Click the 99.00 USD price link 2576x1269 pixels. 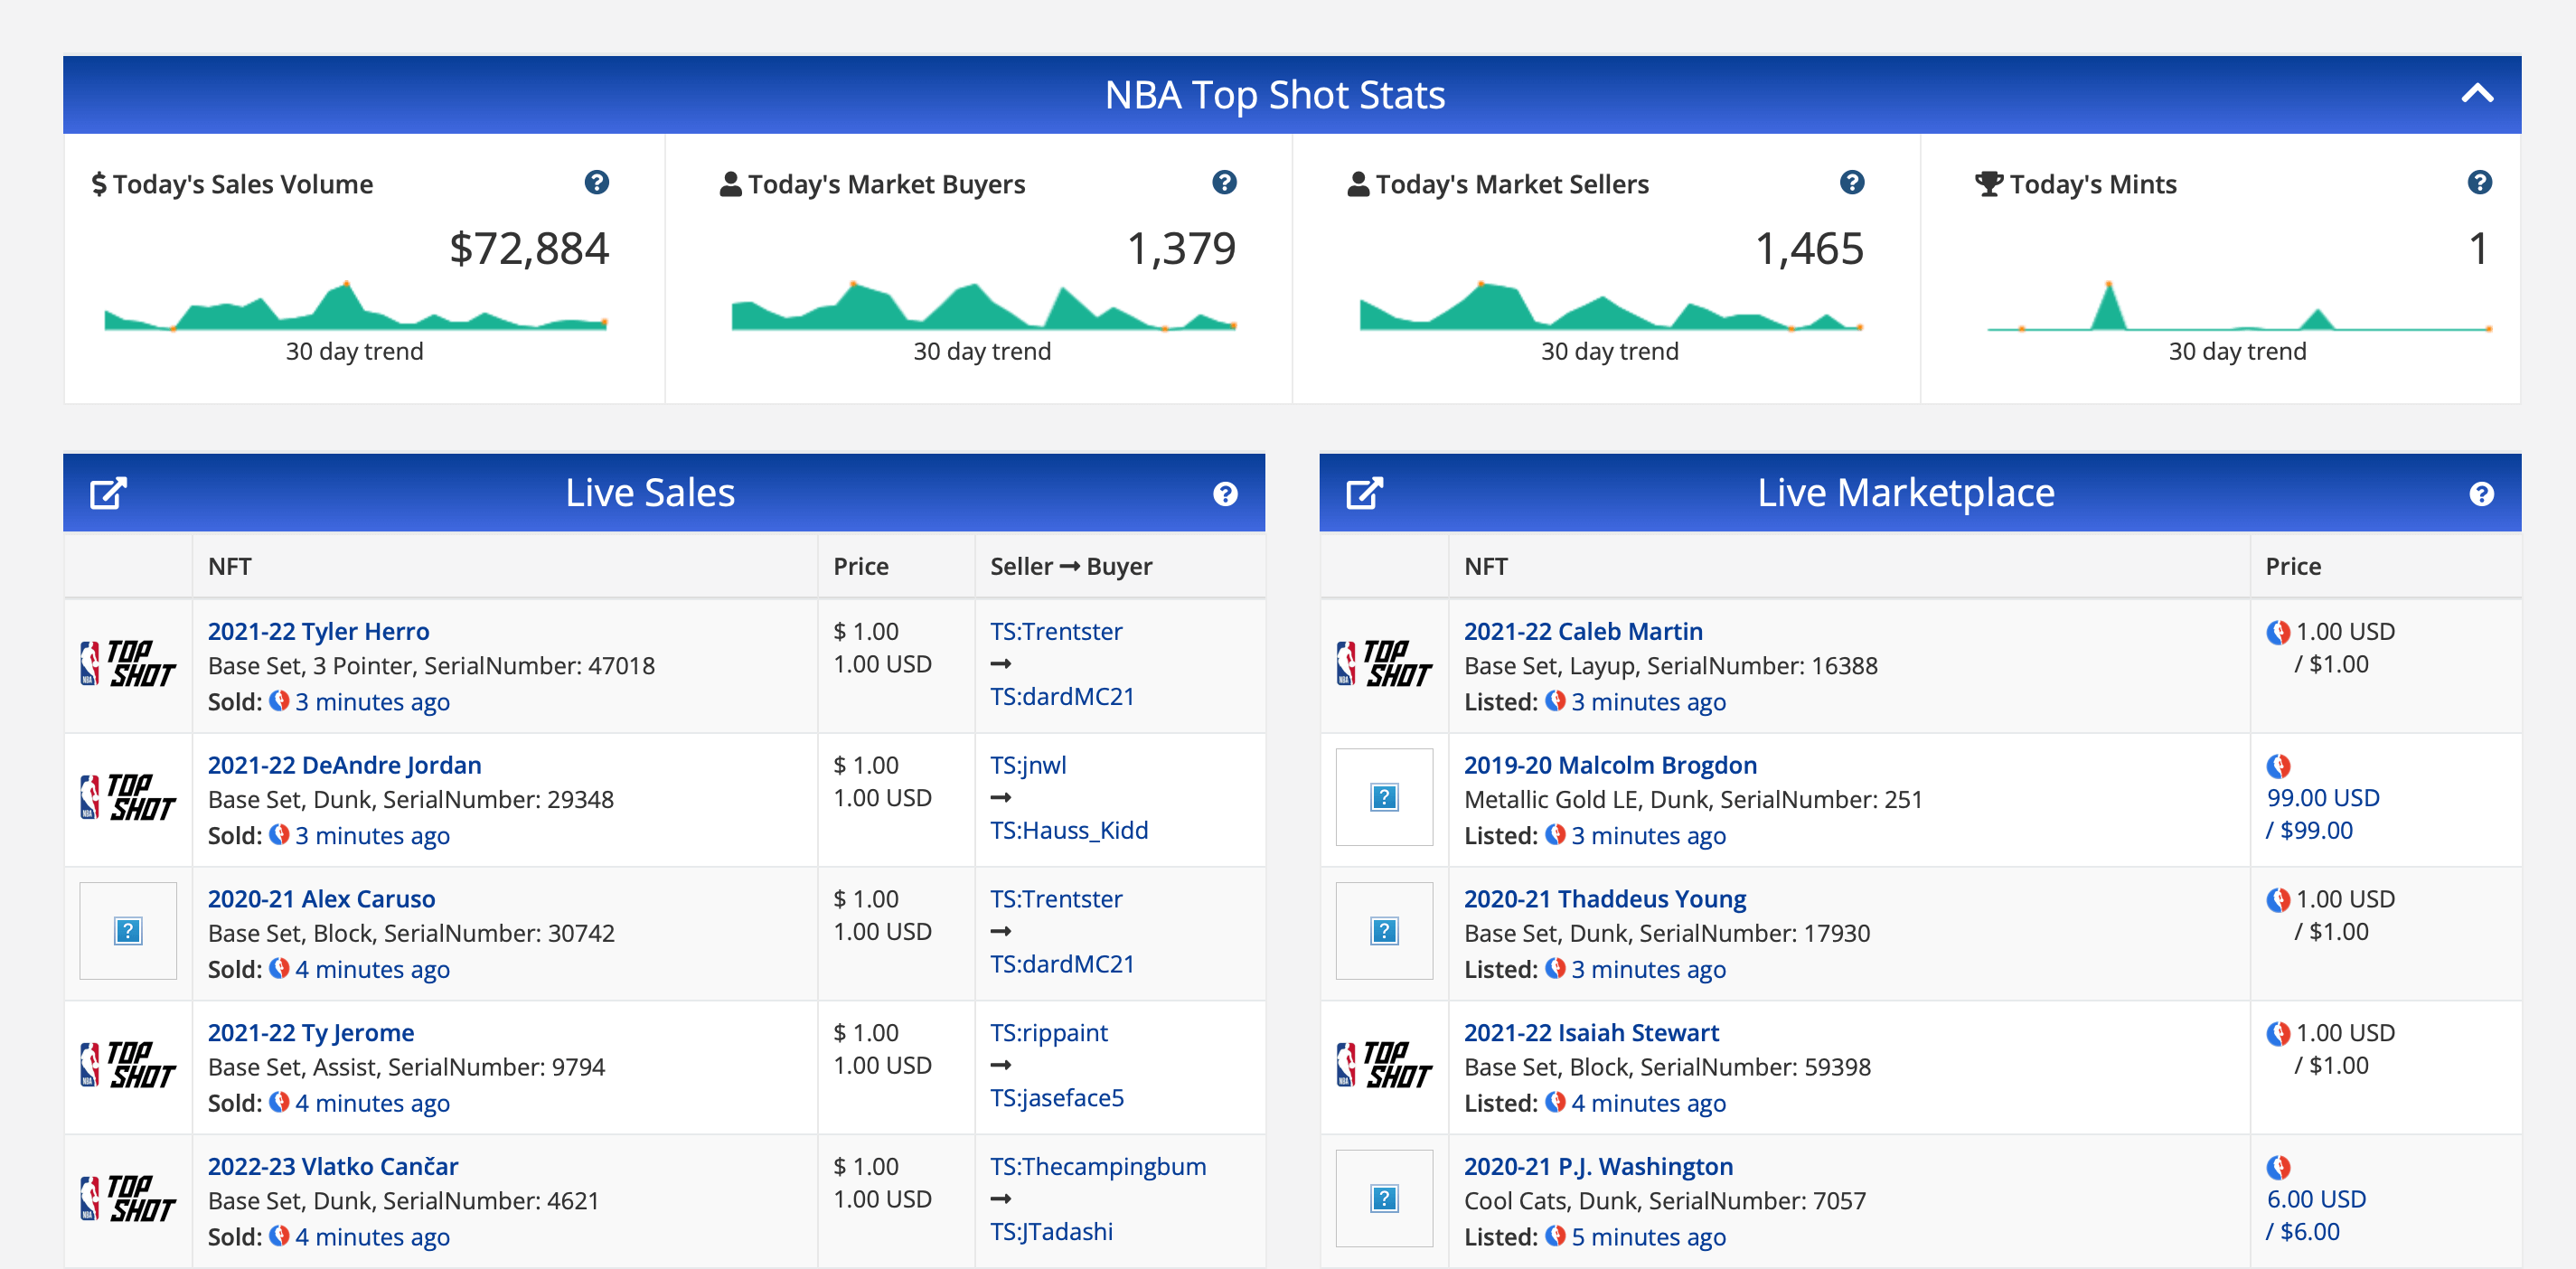coord(2322,798)
